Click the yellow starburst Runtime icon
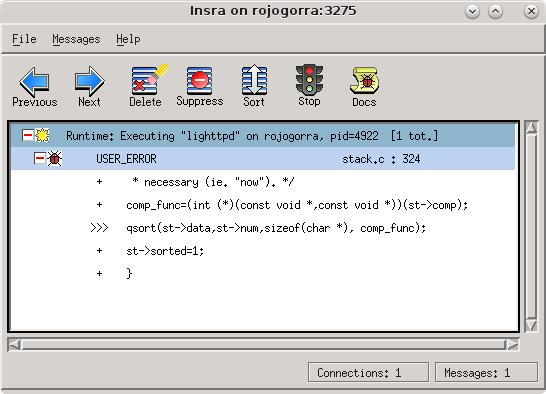This screenshot has width=546, height=394. pos(42,135)
